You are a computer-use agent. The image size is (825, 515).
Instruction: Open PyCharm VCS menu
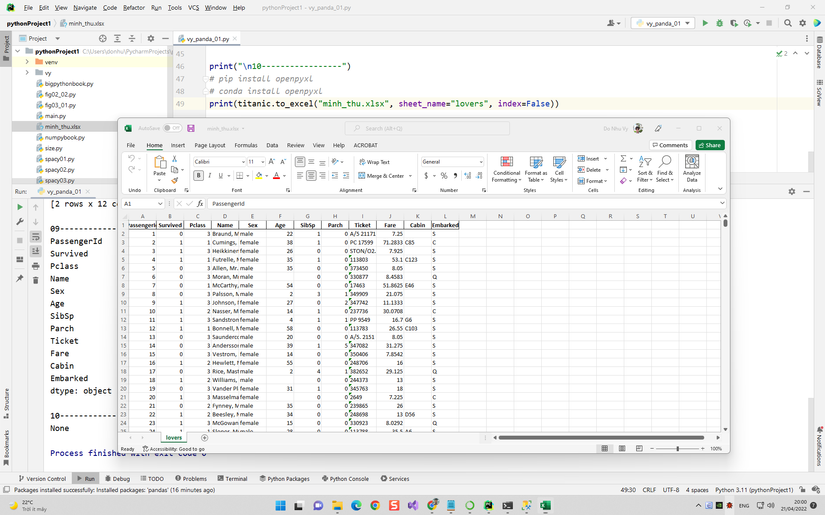tap(194, 8)
